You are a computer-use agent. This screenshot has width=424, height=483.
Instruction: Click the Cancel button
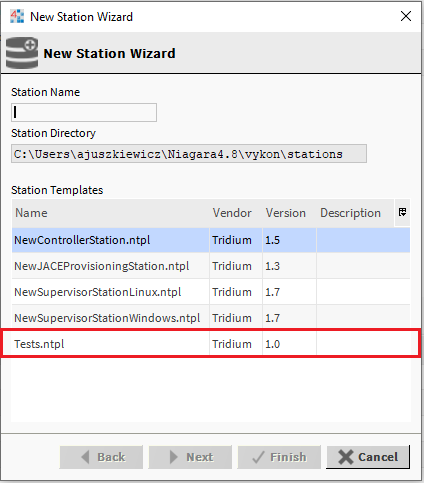coord(368,457)
